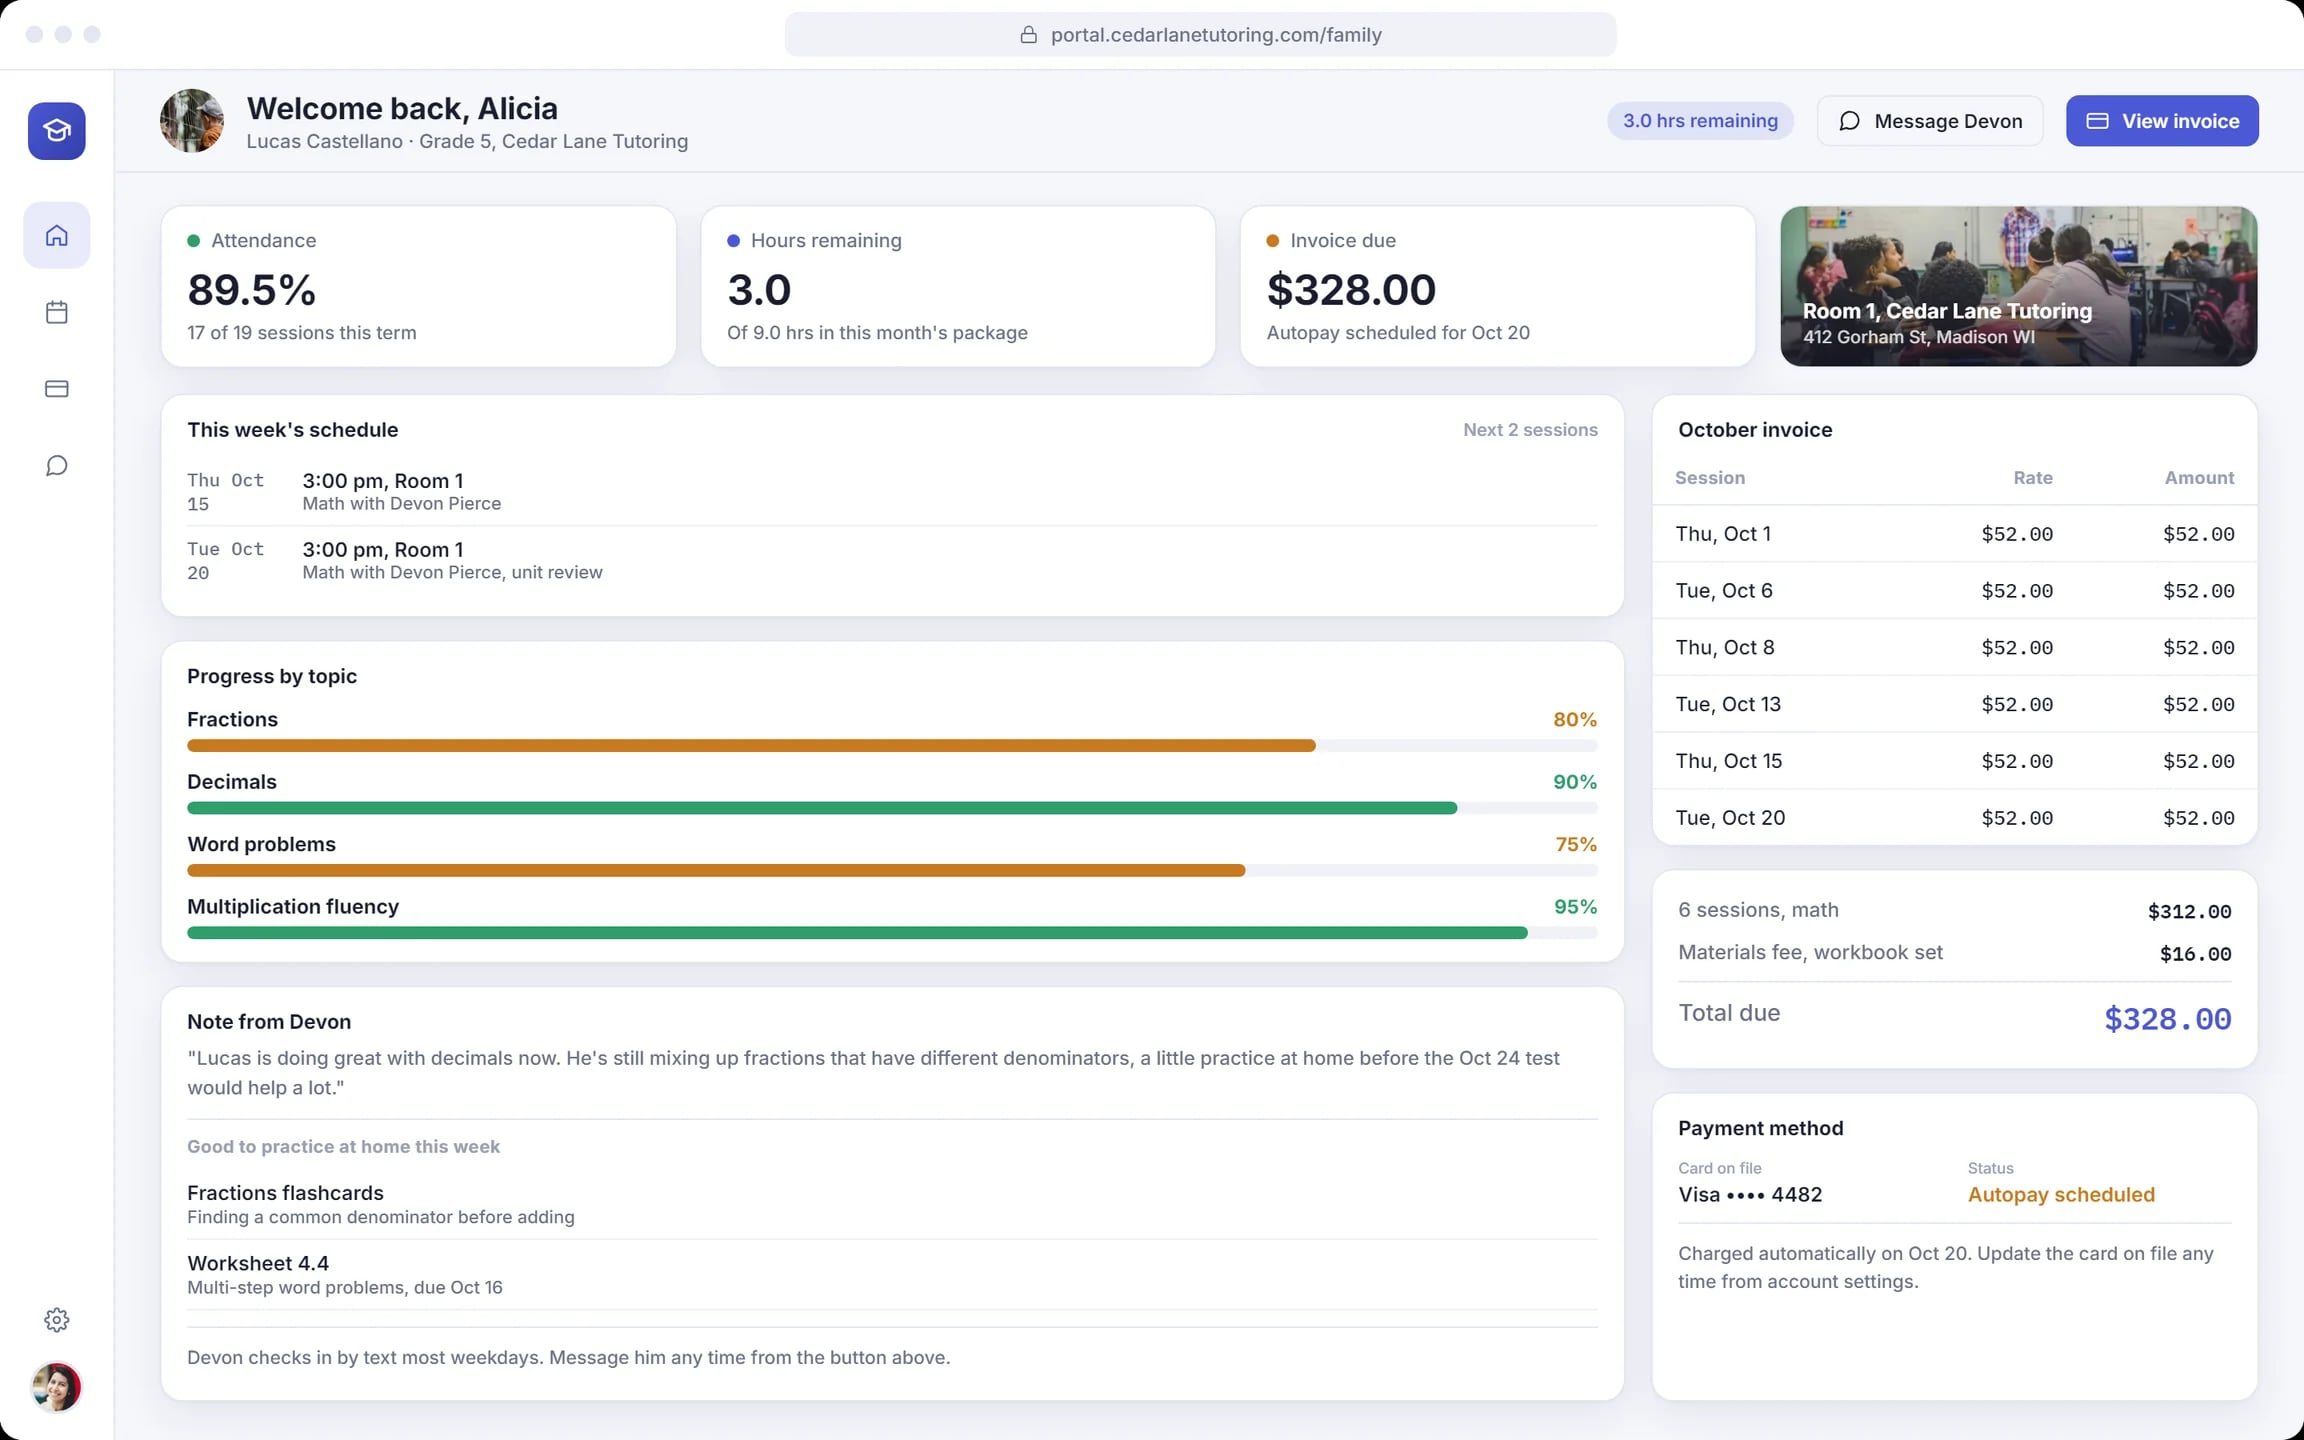2304x1440 pixels.
Task: Click the Next 2 sessions label
Action: click(x=1530, y=430)
